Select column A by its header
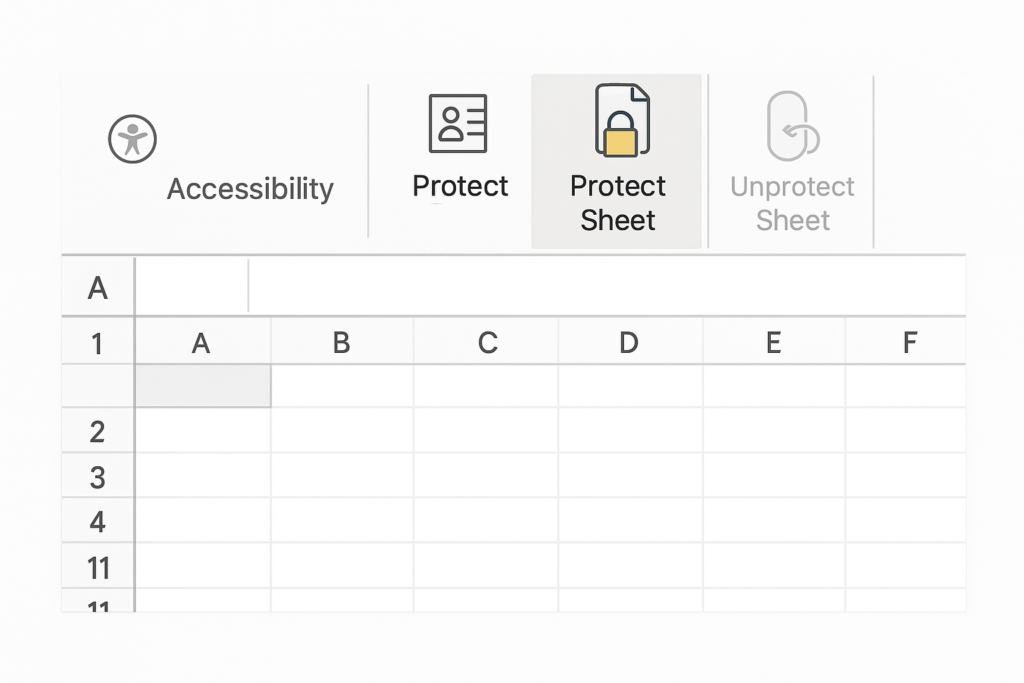The width and height of the screenshot is (1024, 683). 201,343
